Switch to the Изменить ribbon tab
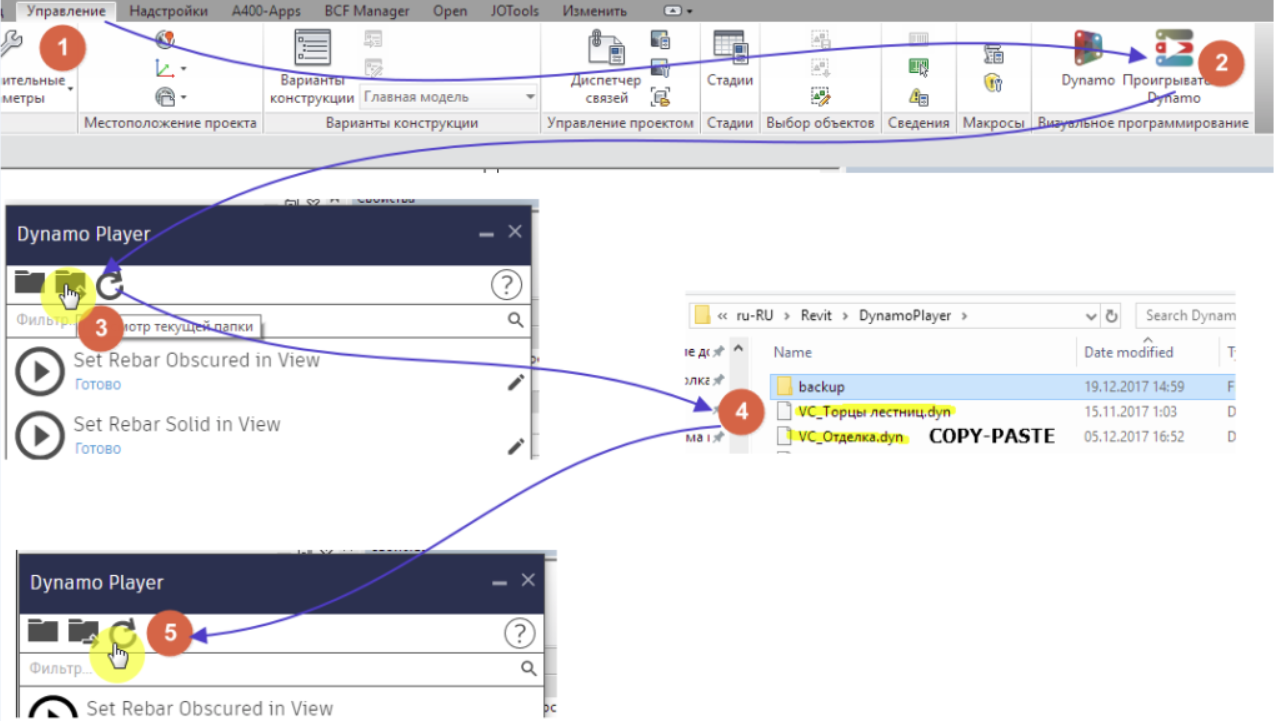The image size is (1274, 721). 594,11
